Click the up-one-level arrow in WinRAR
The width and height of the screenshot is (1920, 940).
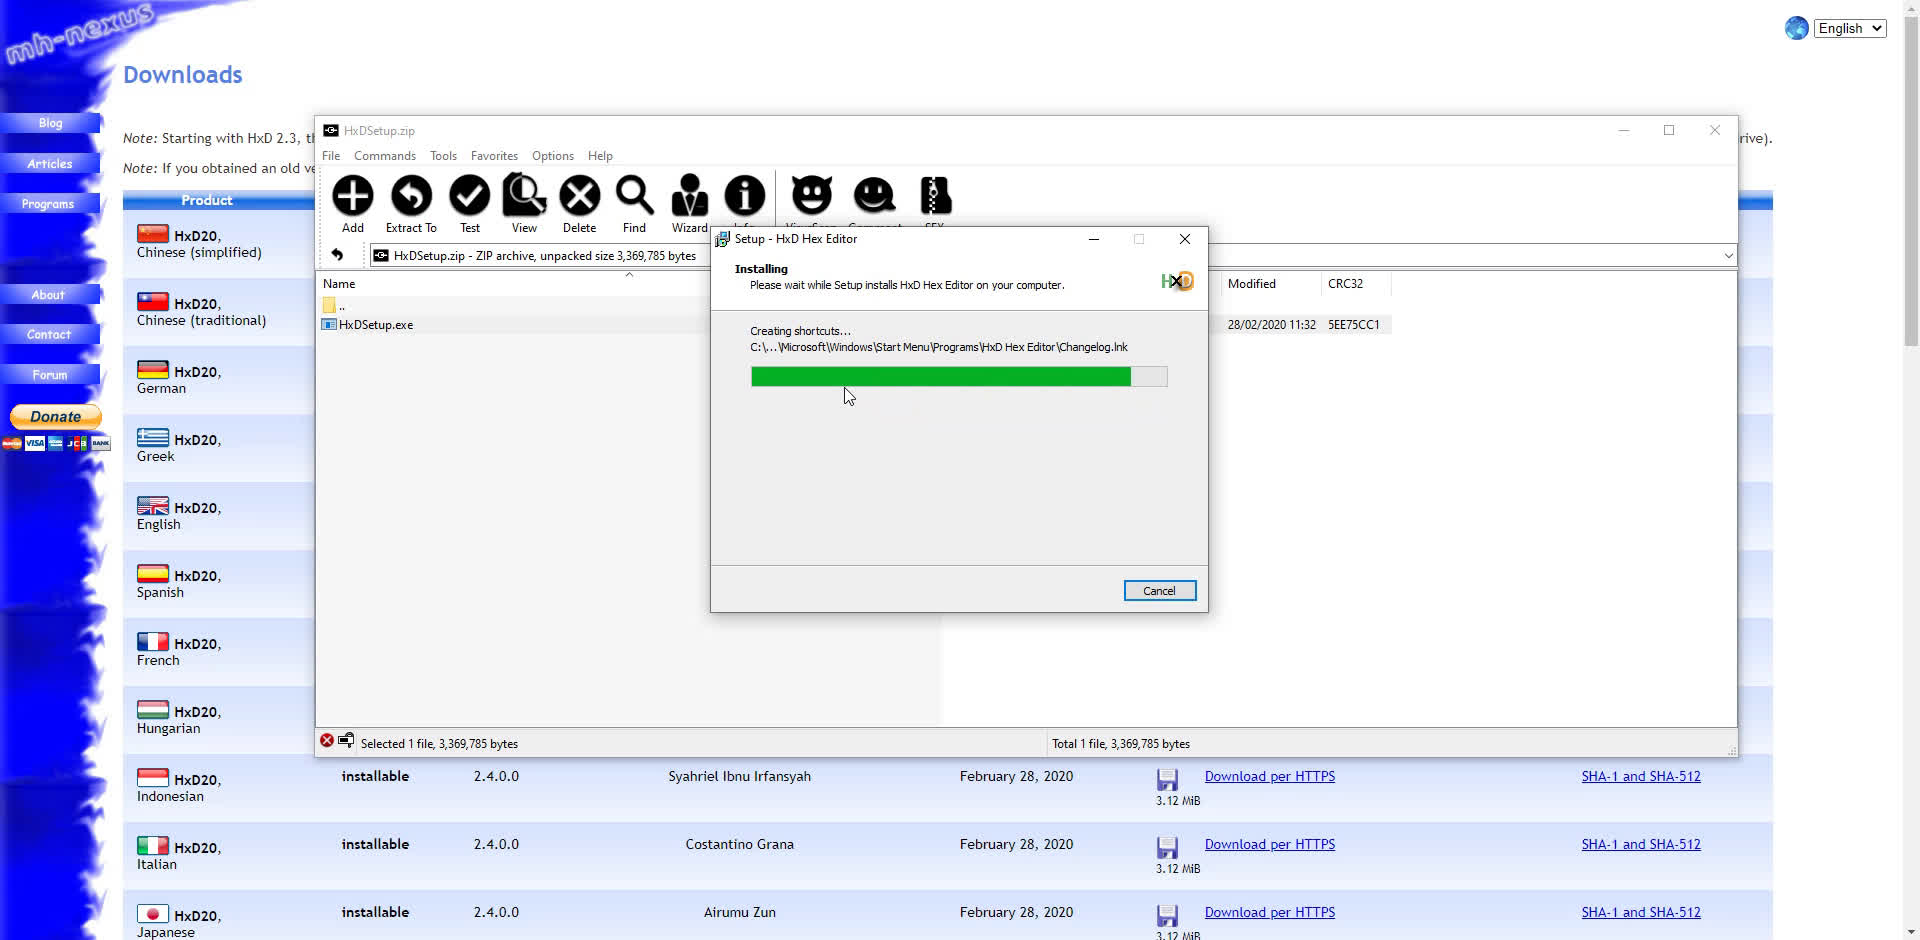coord(337,255)
